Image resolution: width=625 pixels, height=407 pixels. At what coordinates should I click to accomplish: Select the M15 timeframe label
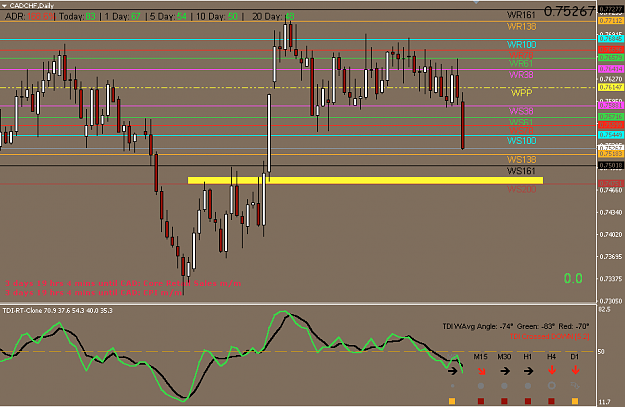coord(480,357)
